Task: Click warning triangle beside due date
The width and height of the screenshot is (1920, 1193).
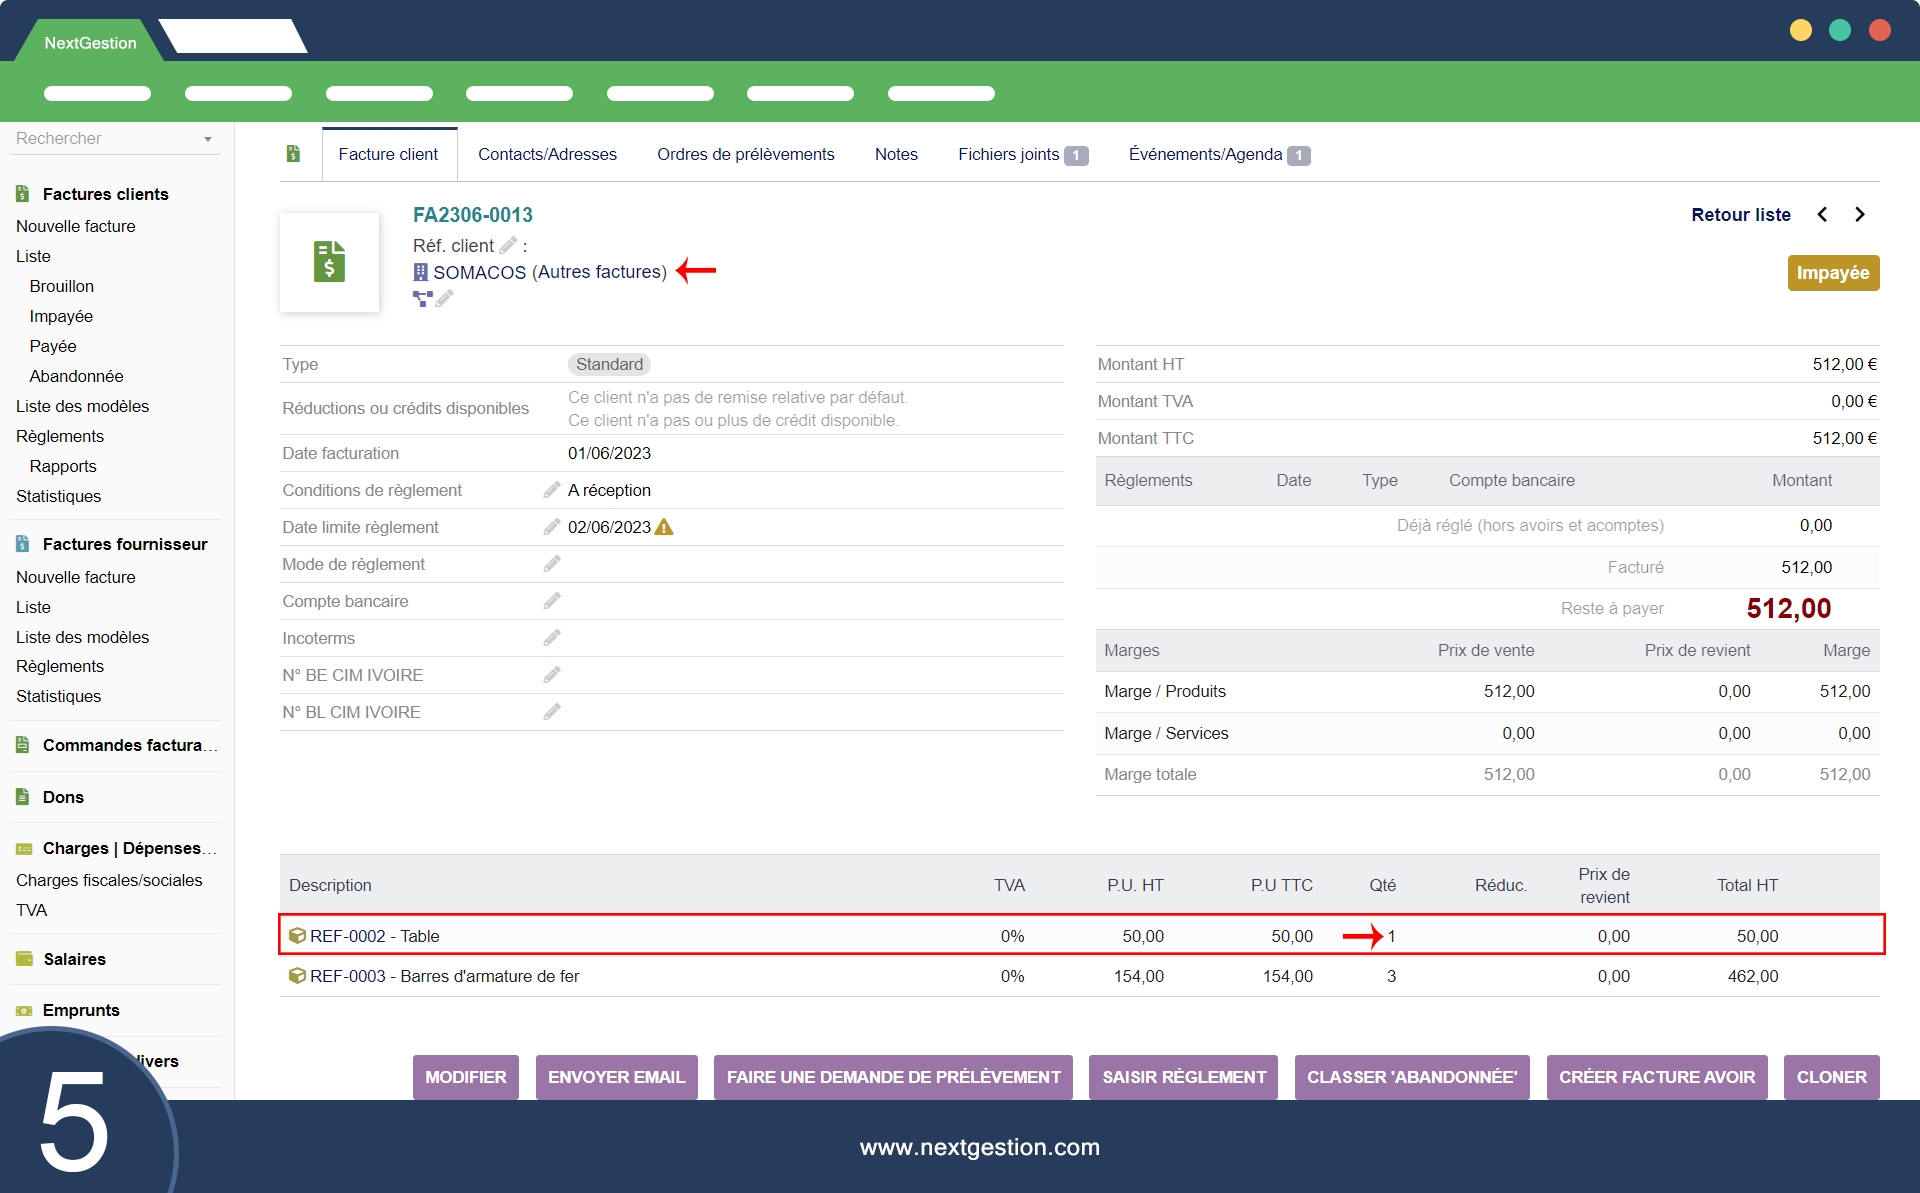Action: 664,527
